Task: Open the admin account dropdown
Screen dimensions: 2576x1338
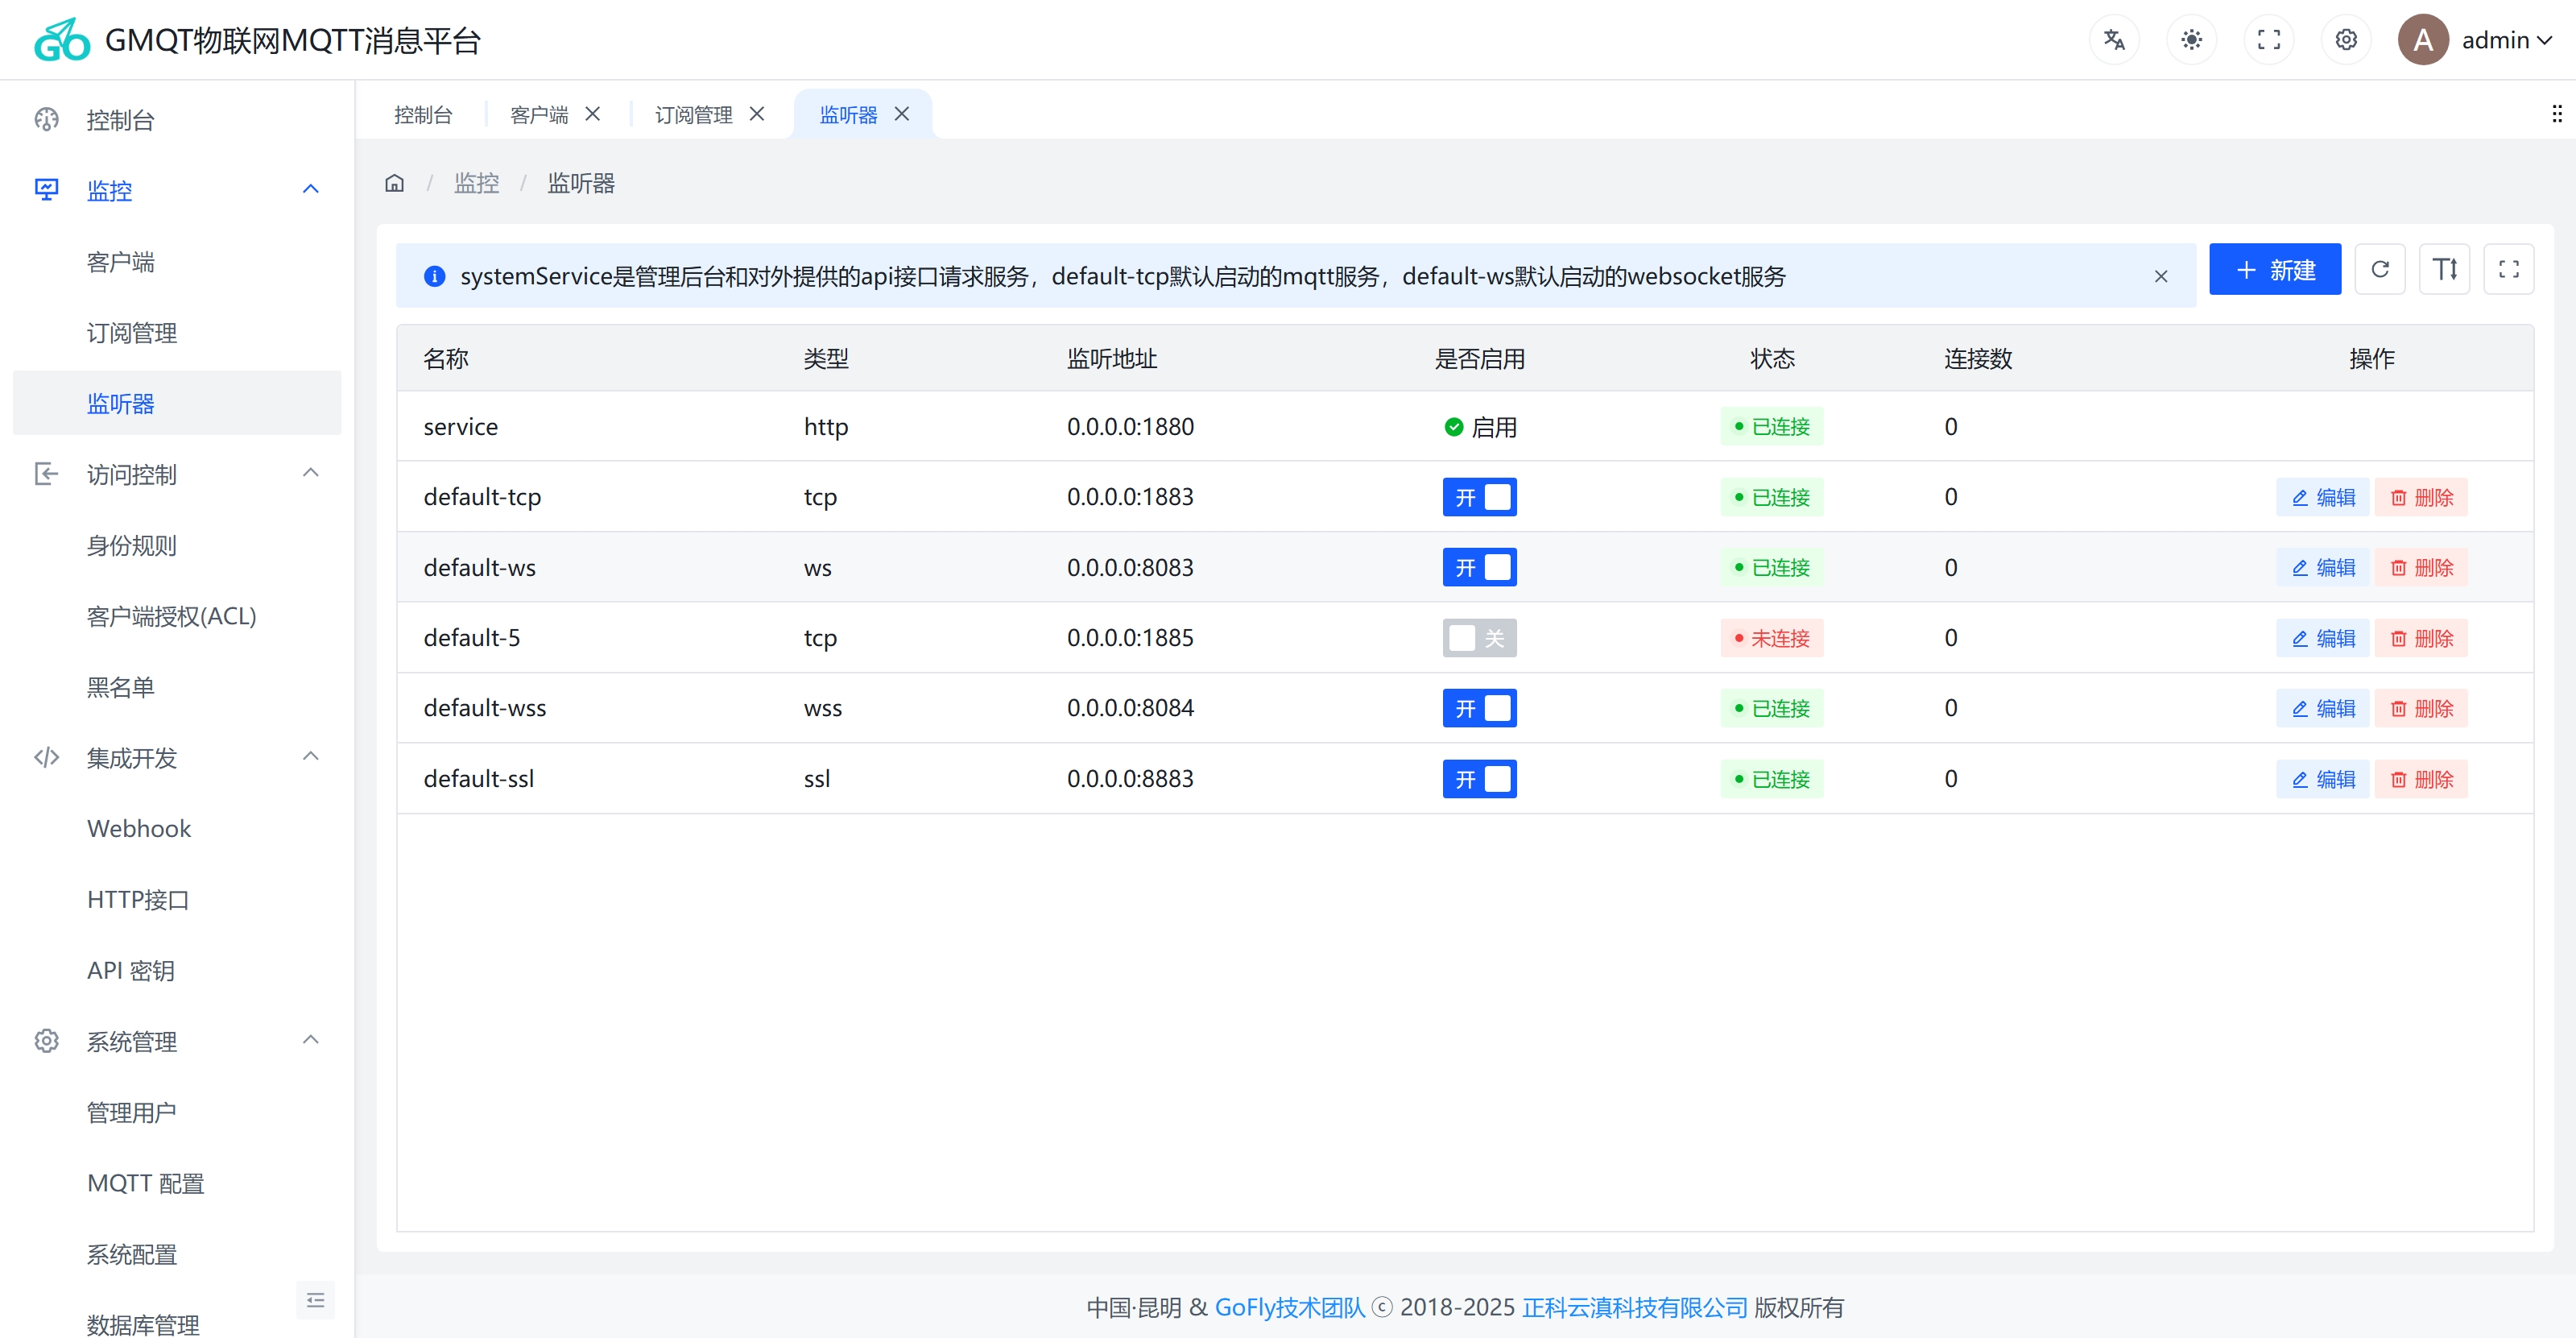Action: pyautogui.click(x=2495, y=40)
